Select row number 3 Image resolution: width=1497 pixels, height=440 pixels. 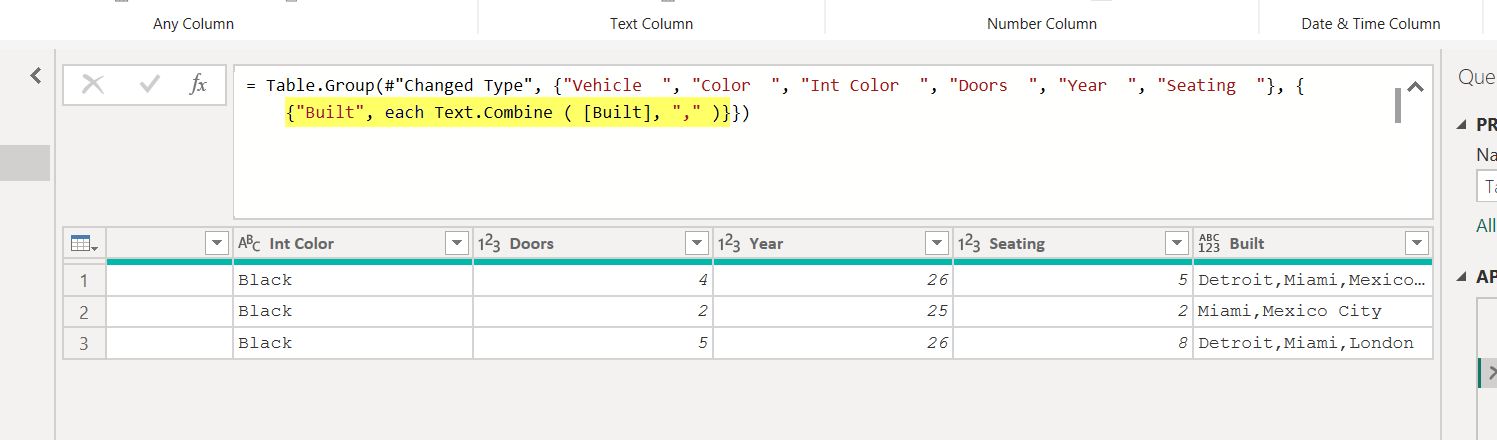[84, 343]
